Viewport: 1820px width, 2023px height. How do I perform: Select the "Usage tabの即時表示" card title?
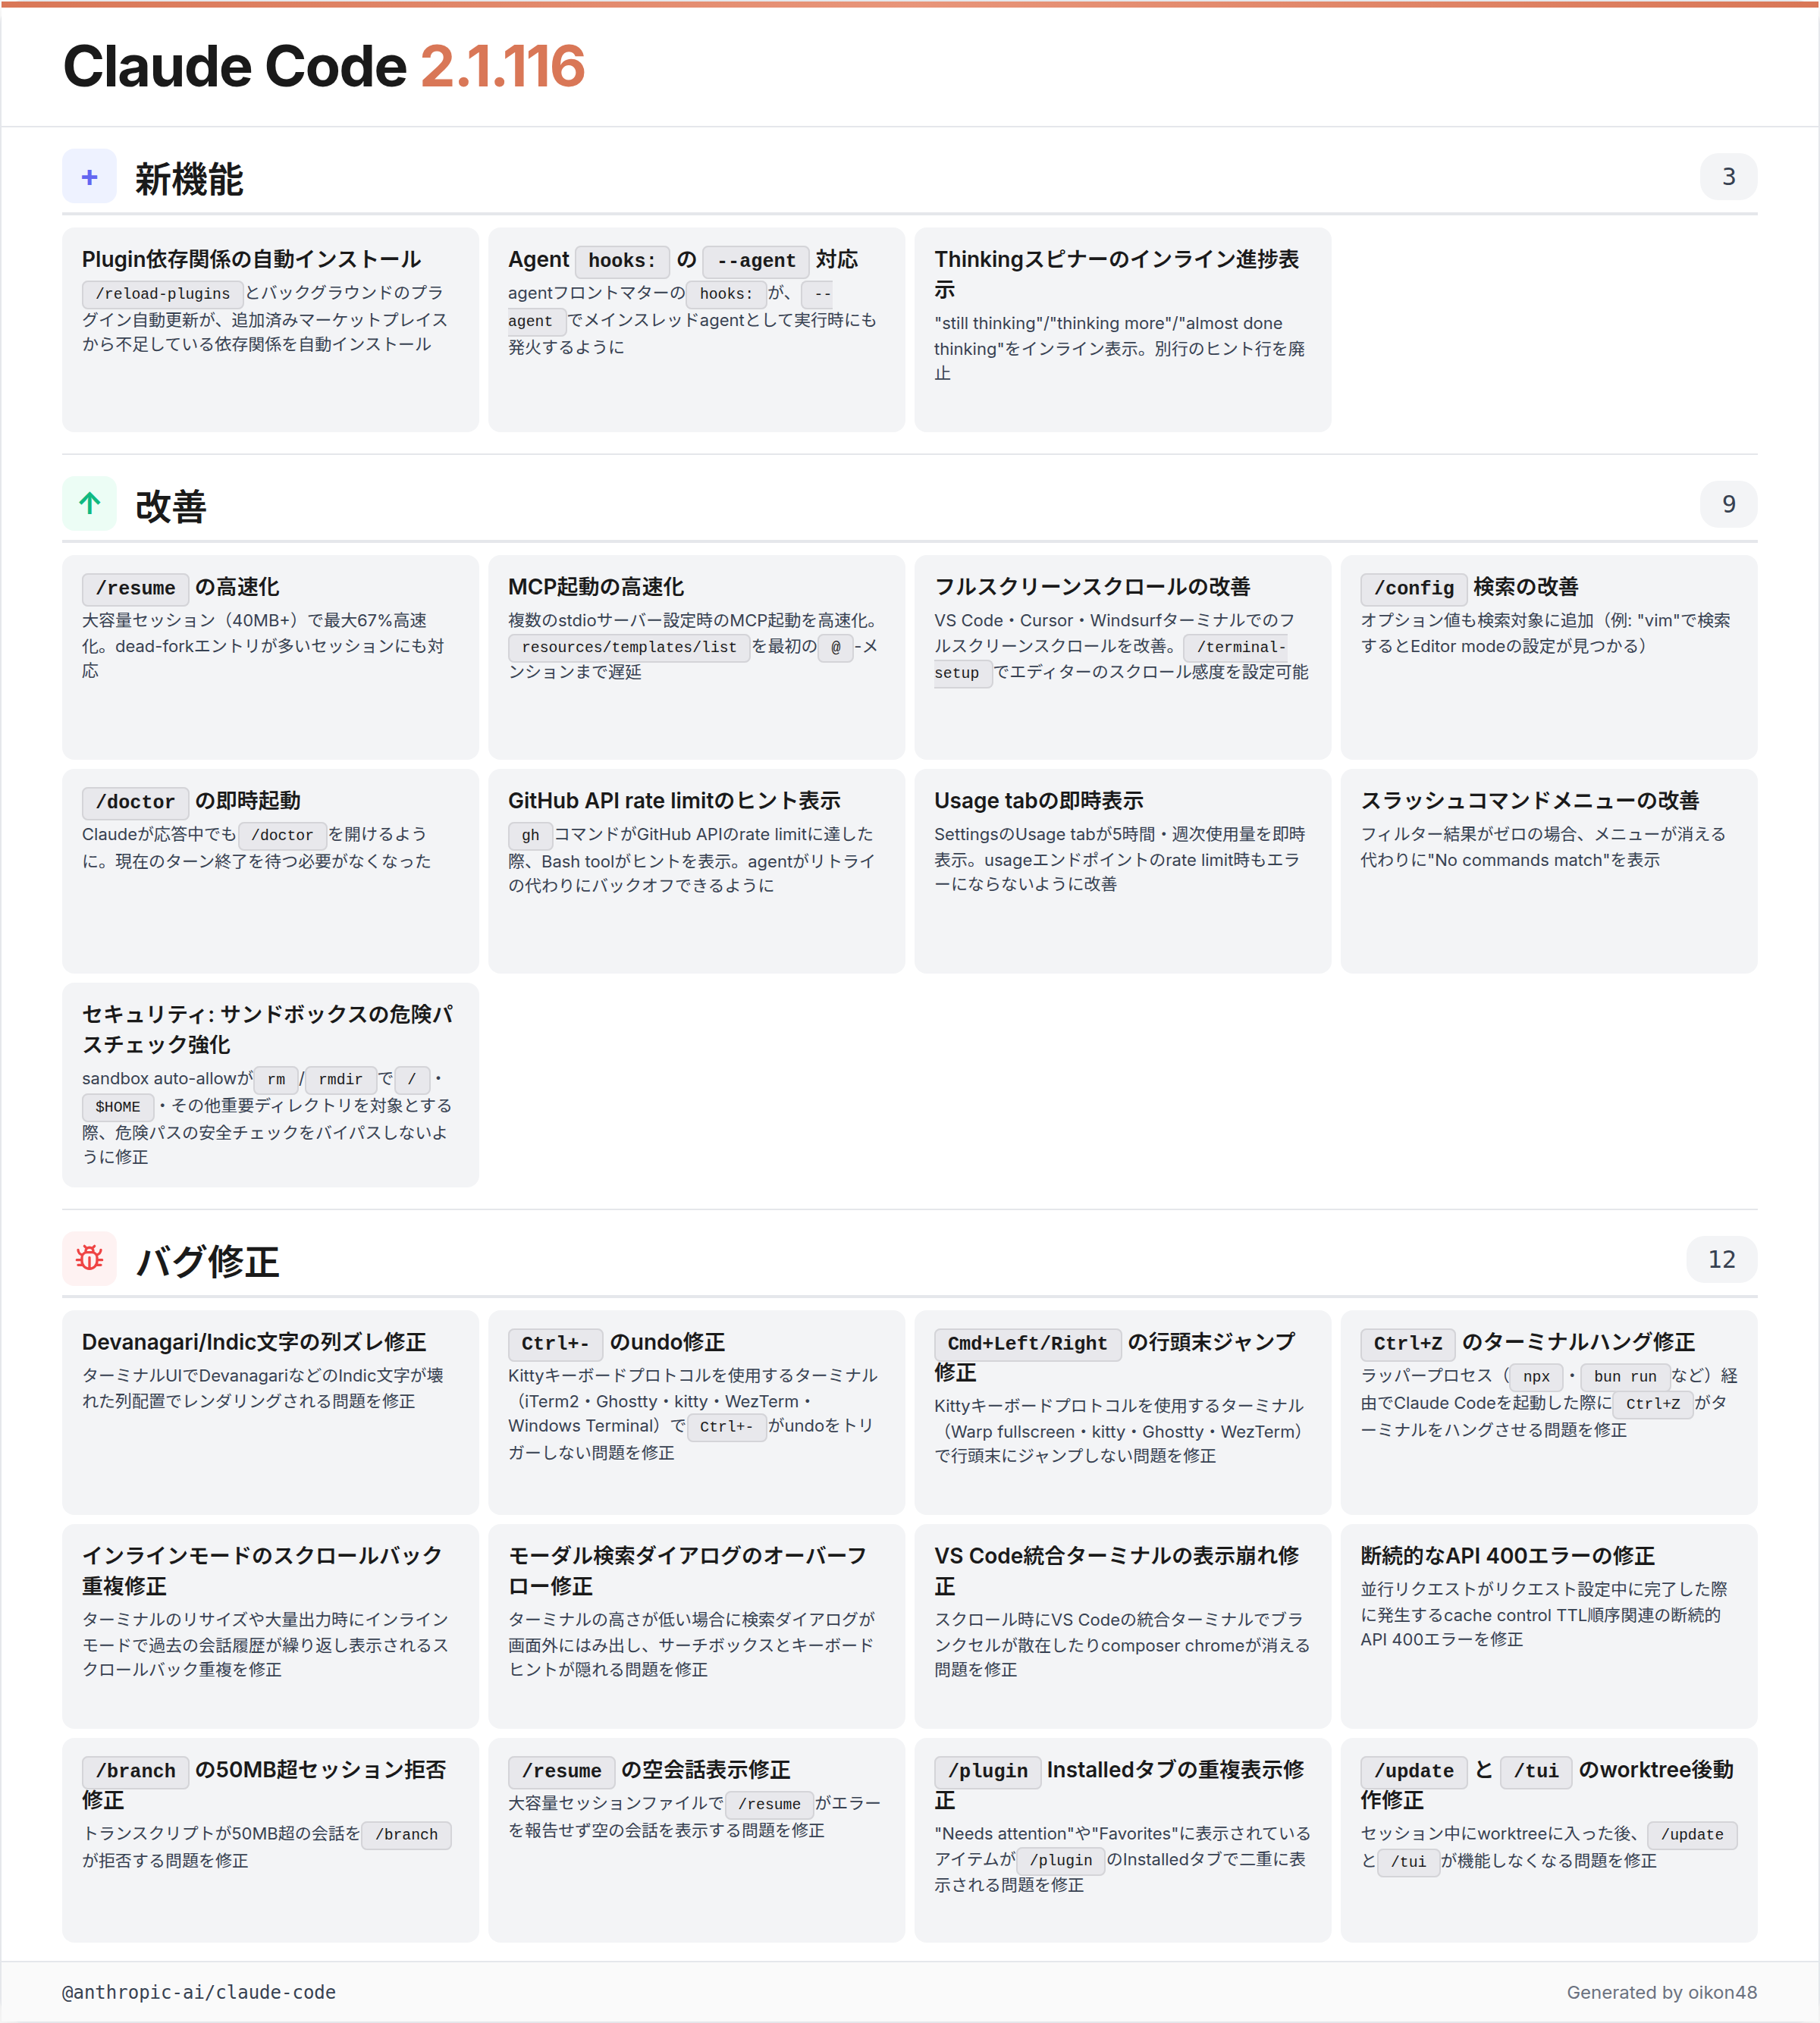coord(1039,800)
